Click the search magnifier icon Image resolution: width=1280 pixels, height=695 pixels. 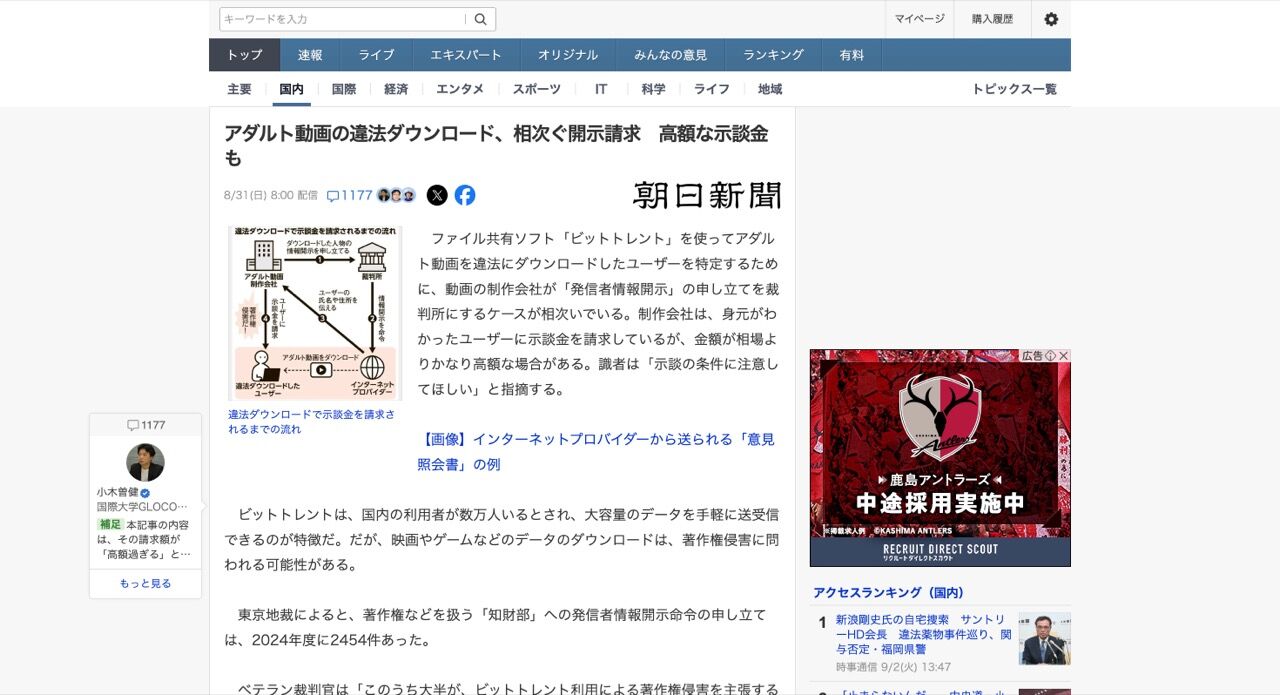point(481,19)
